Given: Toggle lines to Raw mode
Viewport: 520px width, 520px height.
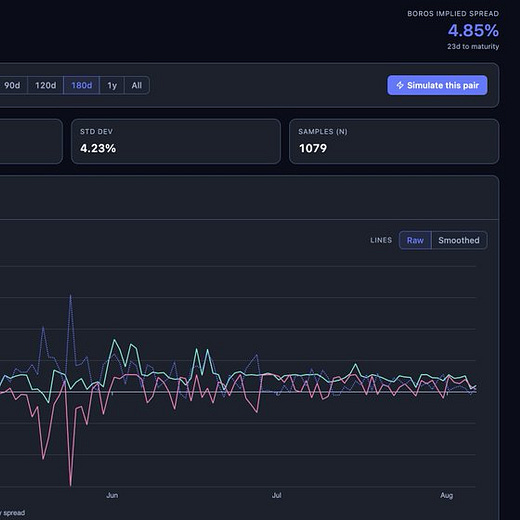Looking at the screenshot, I should tap(415, 240).
